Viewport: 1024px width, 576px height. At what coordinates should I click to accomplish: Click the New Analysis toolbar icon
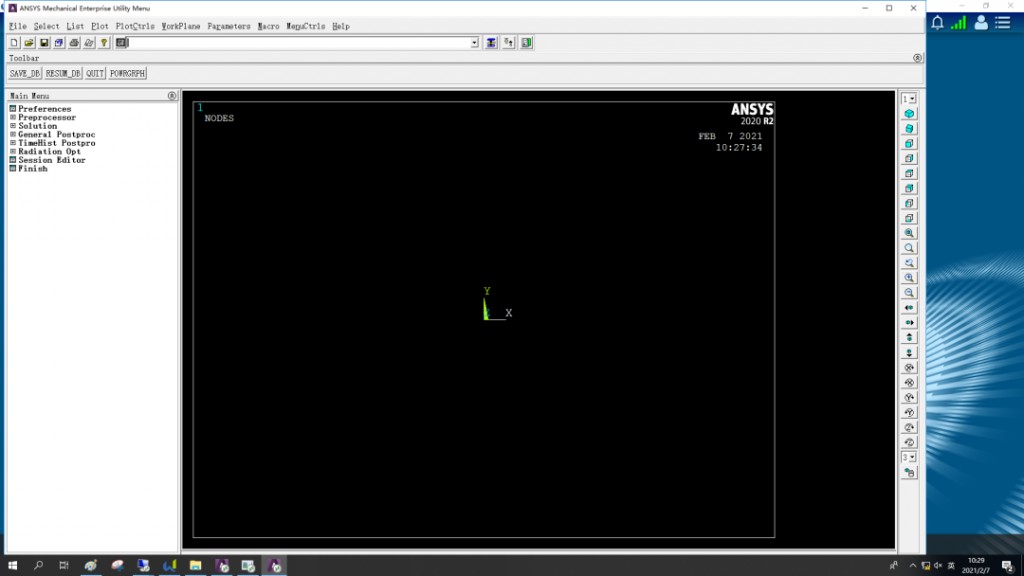click(14, 43)
